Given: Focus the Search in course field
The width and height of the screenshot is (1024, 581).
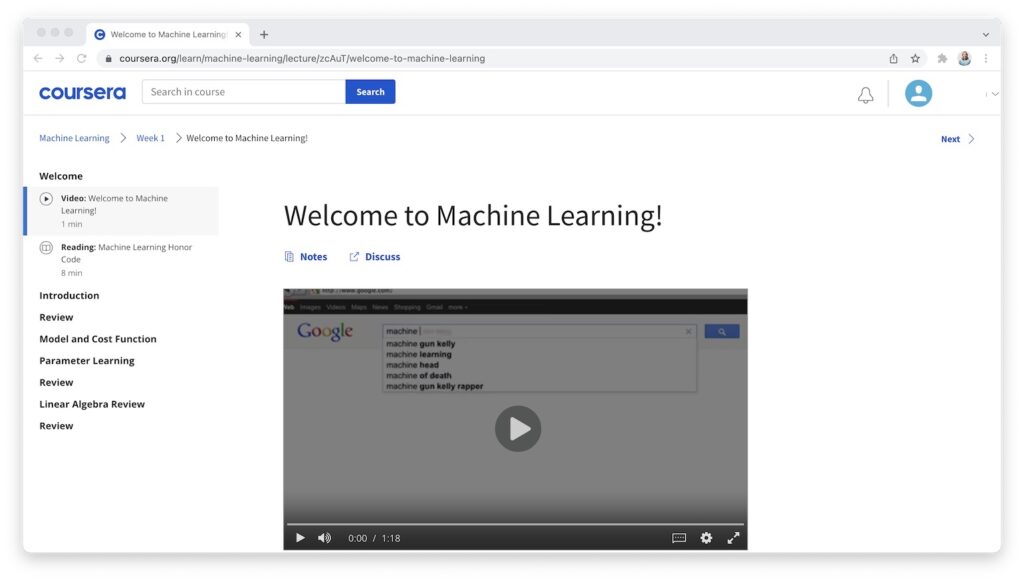Looking at the screenshot, I should pyautogui.click(x=244, y=92).
